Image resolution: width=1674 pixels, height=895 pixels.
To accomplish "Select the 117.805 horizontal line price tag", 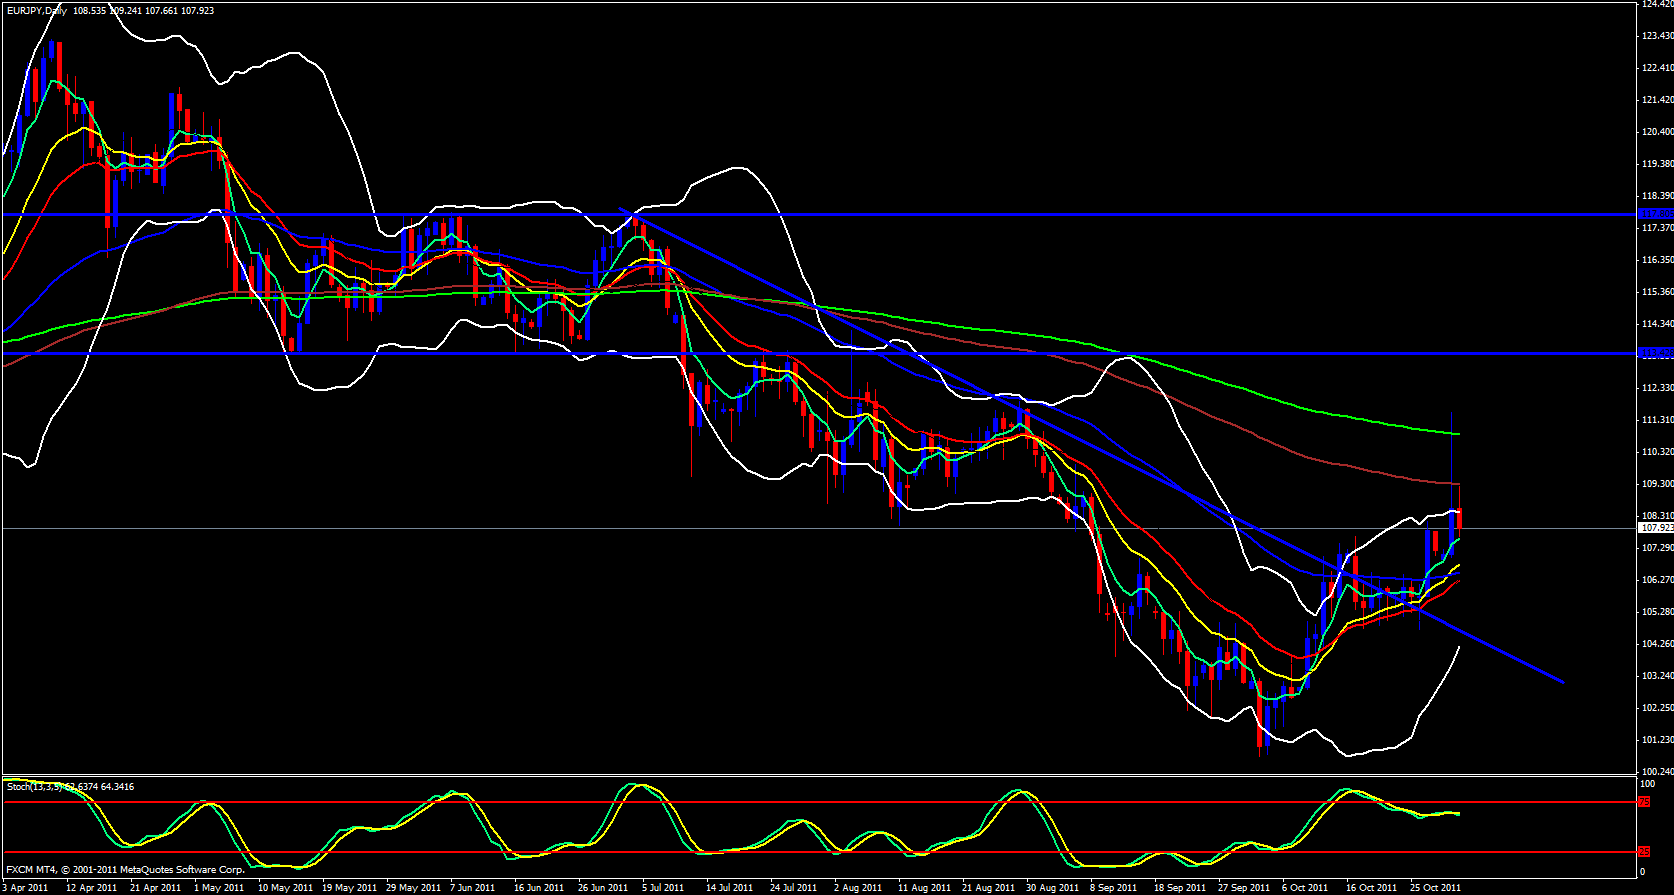I will tap(1656, 214).
